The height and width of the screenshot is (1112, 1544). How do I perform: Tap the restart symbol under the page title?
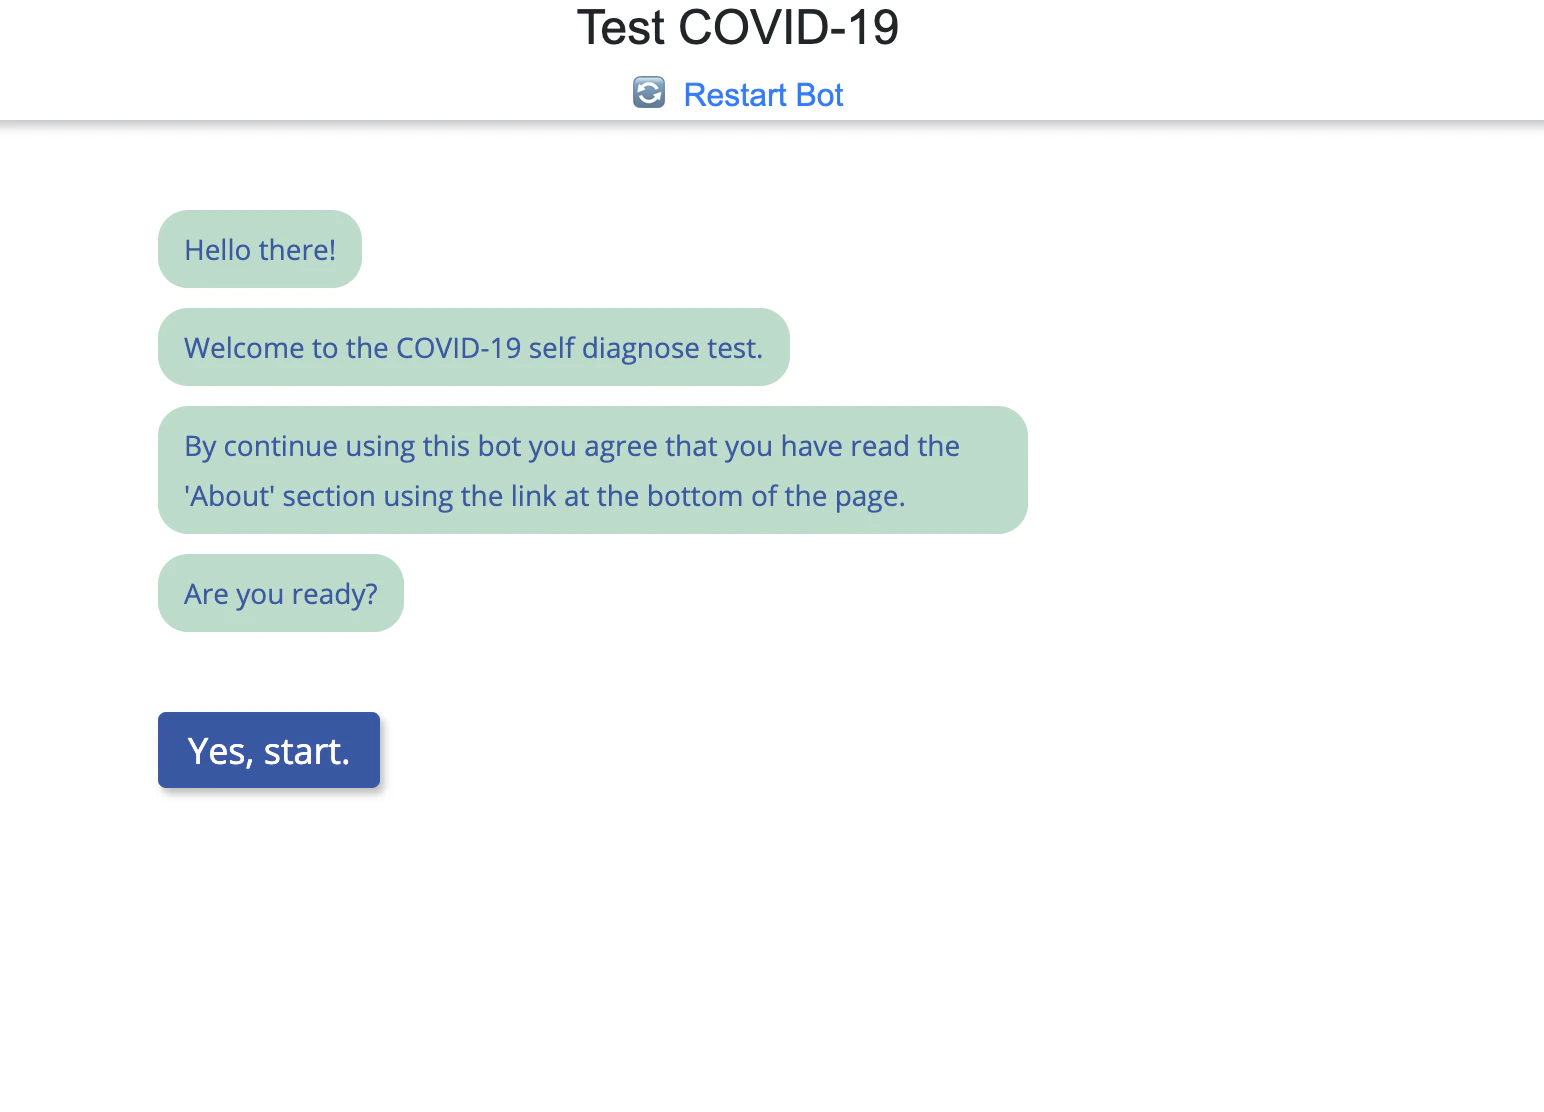point(649,93)
